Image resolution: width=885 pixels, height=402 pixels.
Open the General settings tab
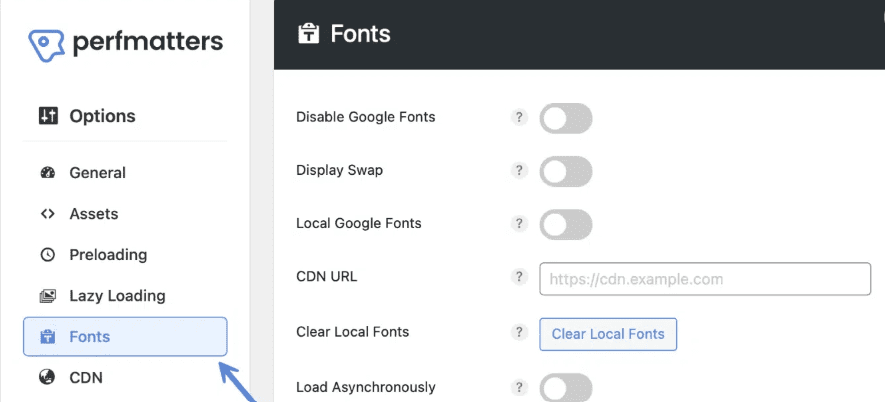click(125, 173)
